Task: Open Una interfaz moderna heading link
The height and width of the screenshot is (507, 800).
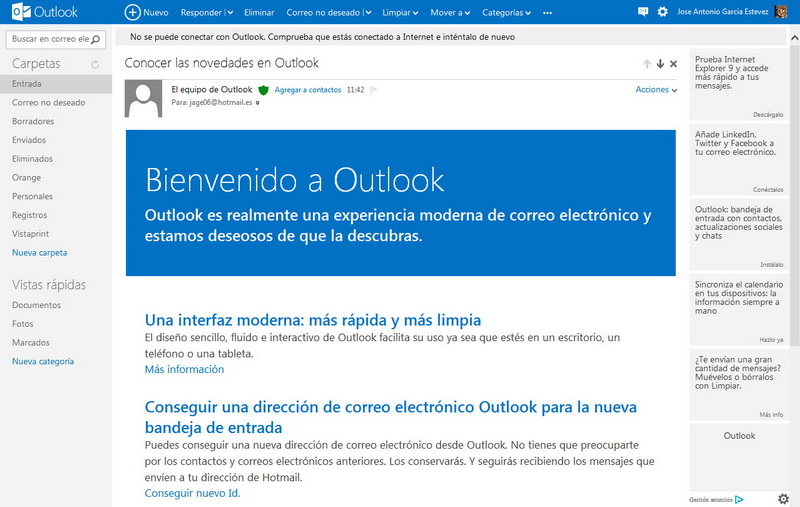Action: click(313, 320)
